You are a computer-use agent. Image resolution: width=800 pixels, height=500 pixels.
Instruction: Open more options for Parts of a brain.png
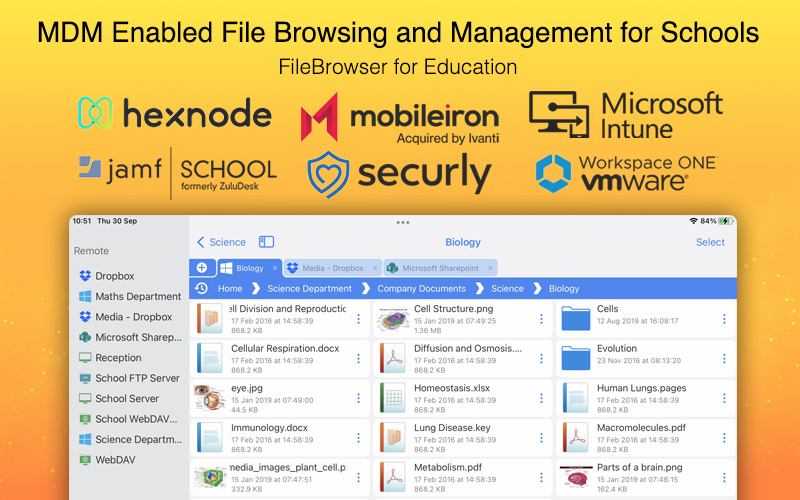(724, 478)
